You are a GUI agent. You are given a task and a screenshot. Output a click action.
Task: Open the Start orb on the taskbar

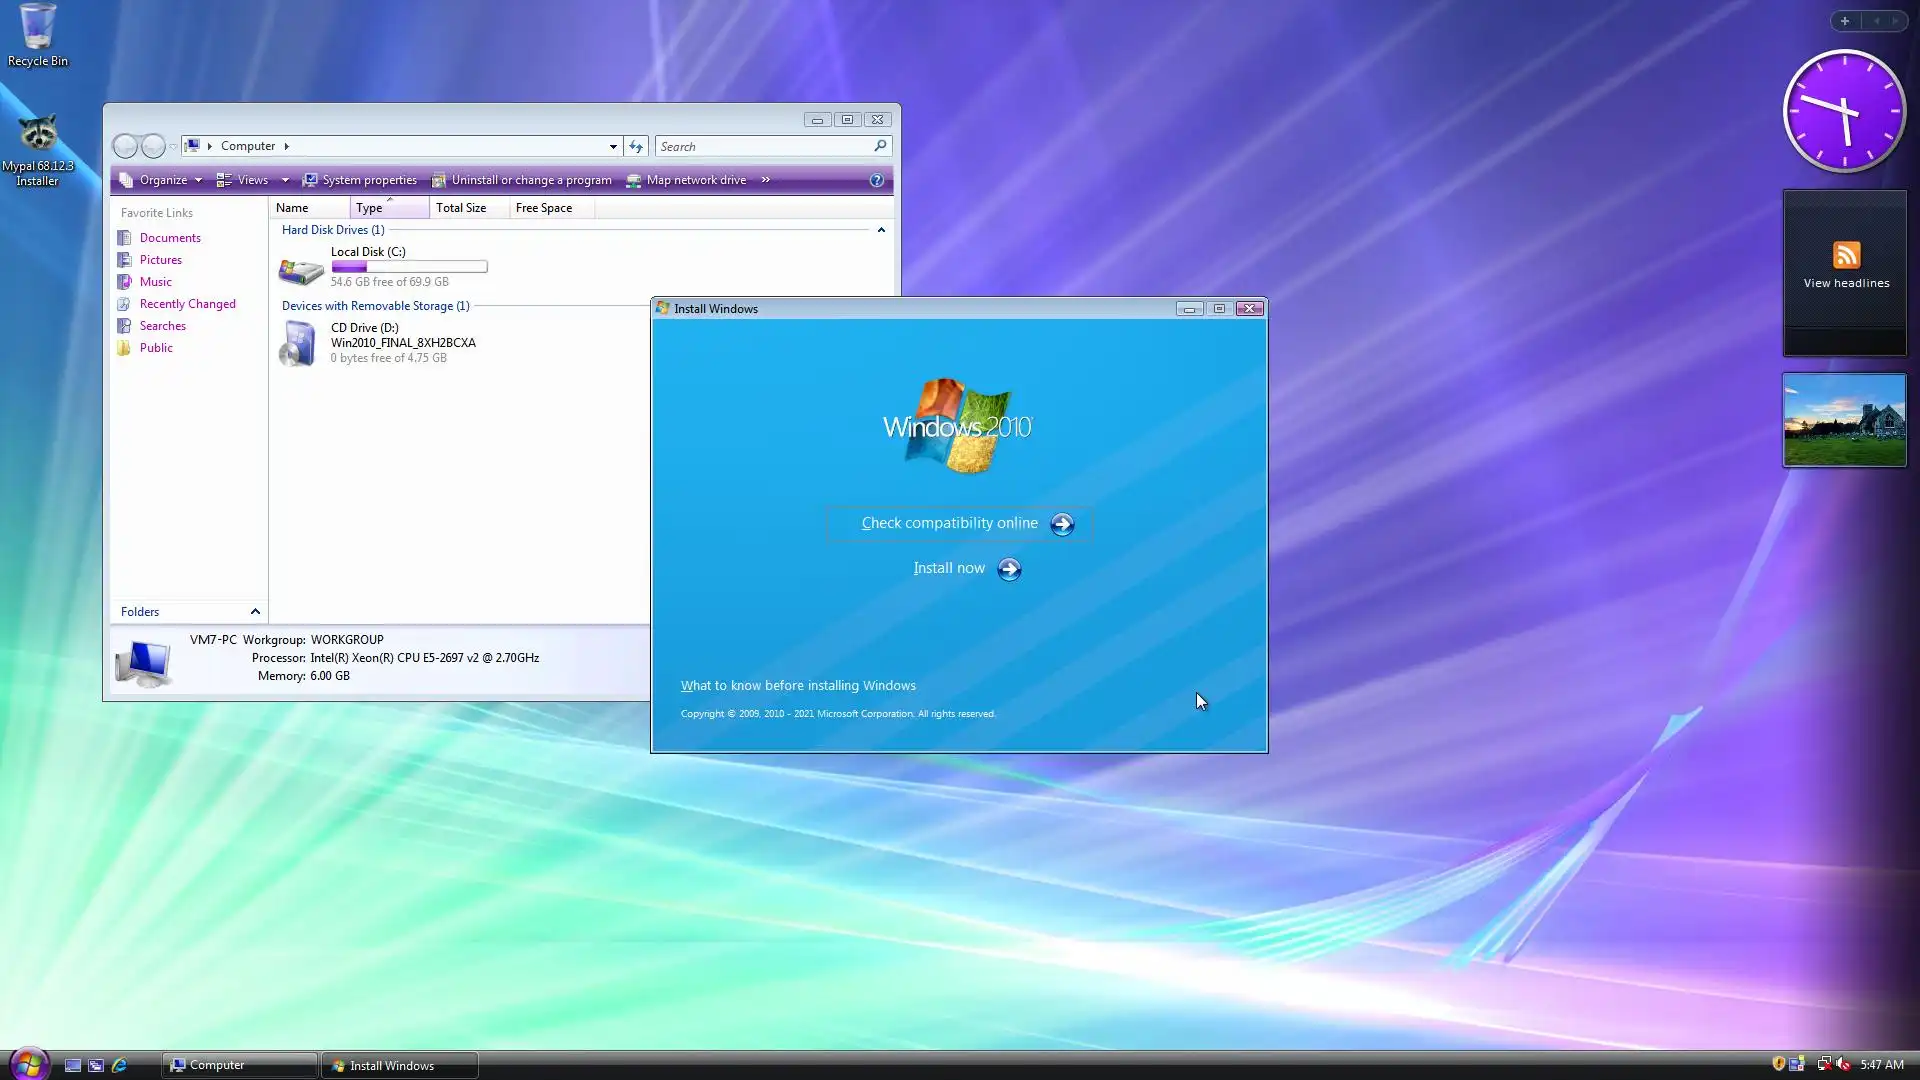pyautogui.click(x=28, y=1064)
